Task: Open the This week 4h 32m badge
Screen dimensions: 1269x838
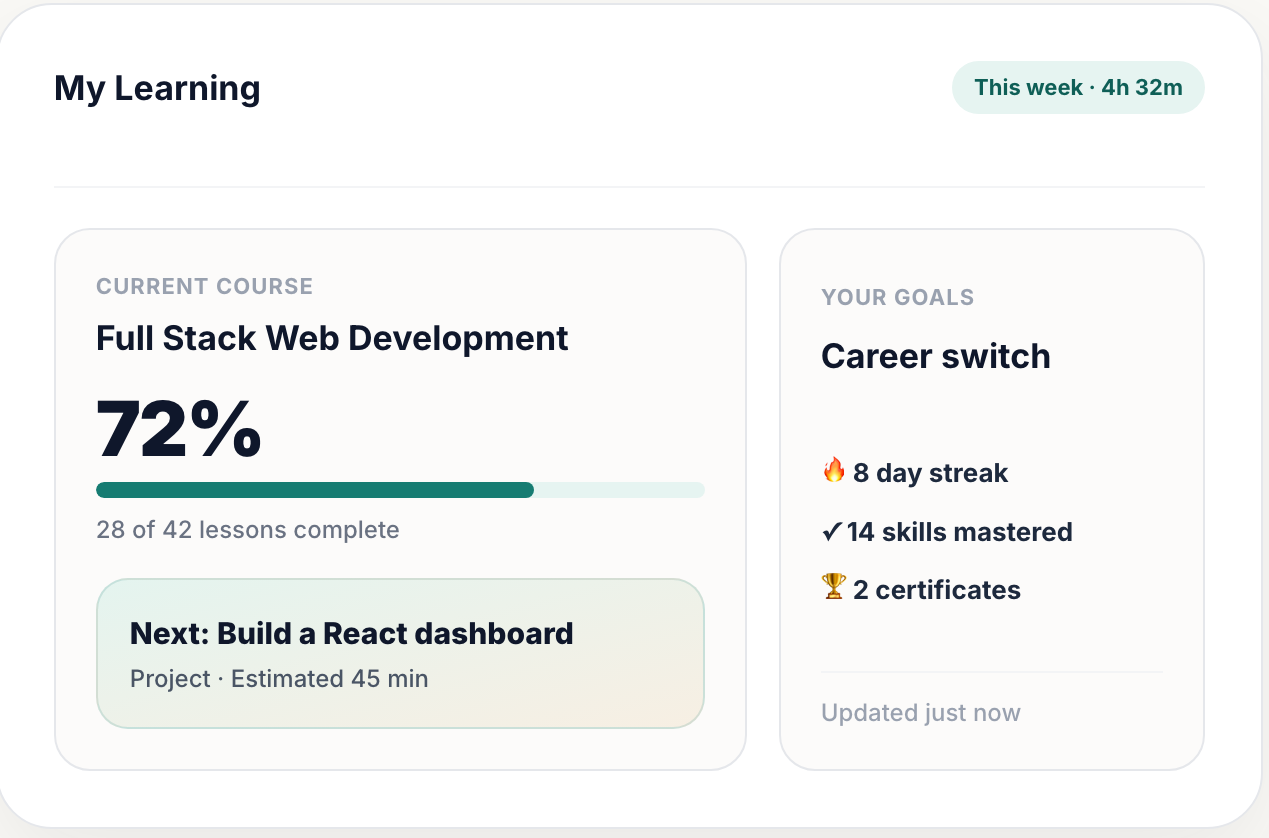Action: [1078, 88]
